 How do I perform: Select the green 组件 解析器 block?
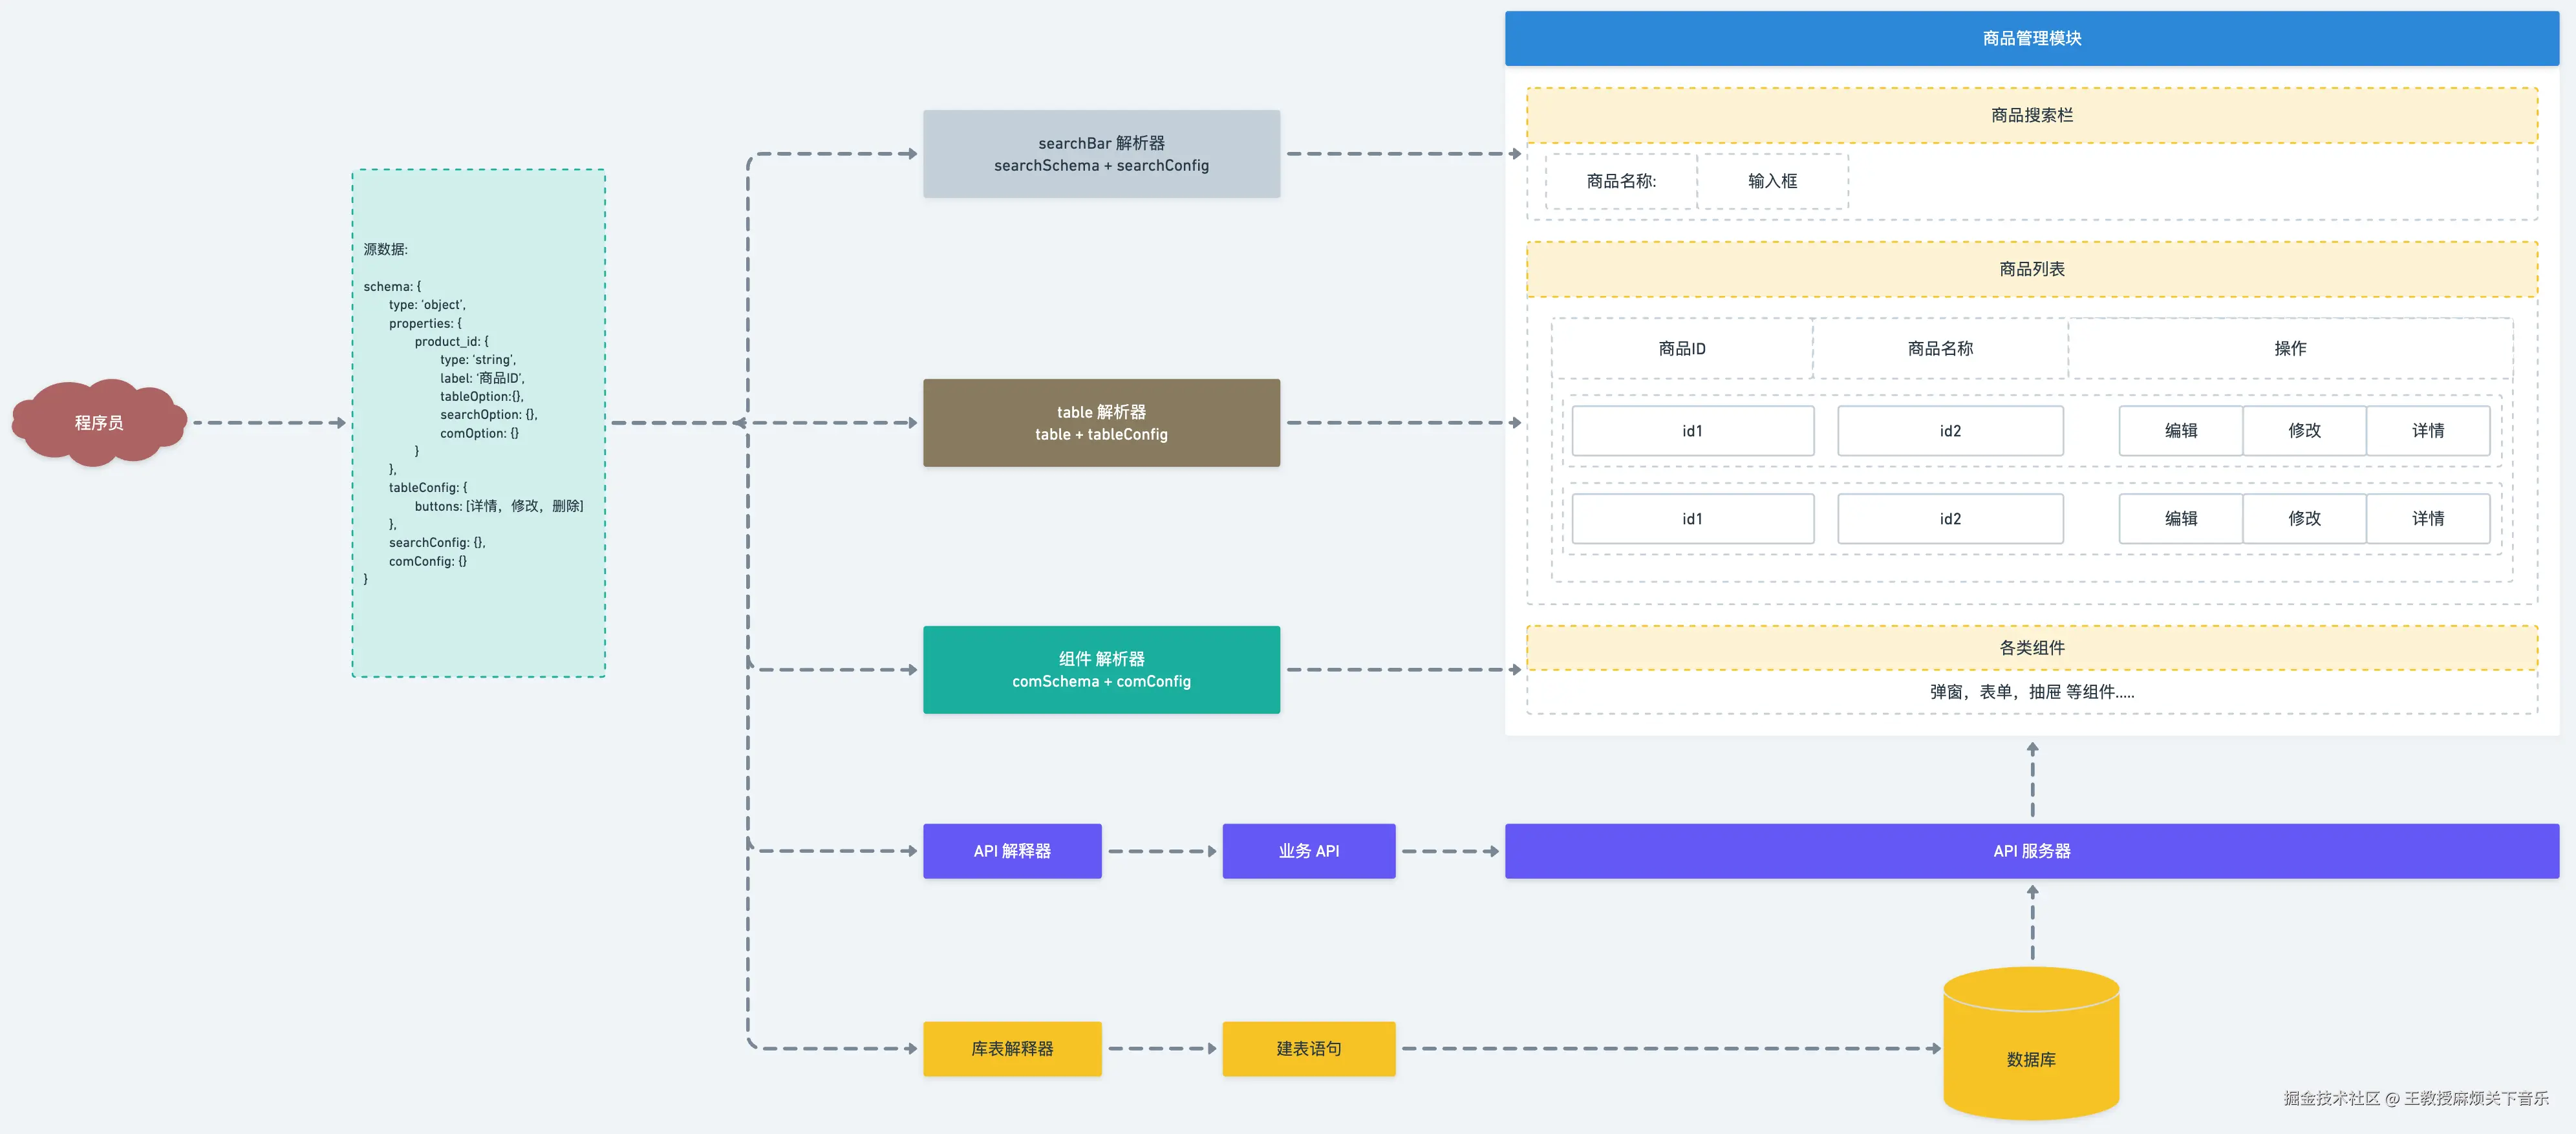1101,670
